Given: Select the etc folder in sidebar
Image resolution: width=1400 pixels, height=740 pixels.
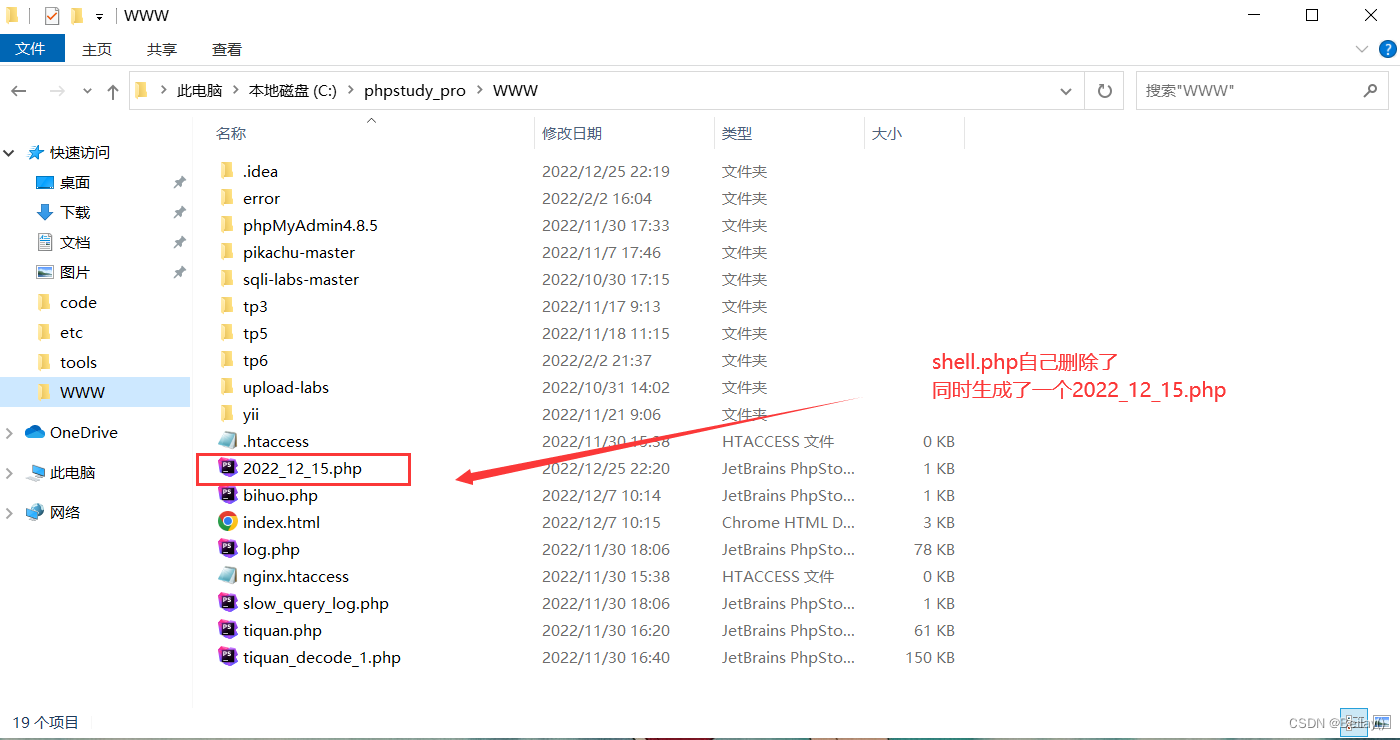Looking at the screenshot, I should 71,332.
